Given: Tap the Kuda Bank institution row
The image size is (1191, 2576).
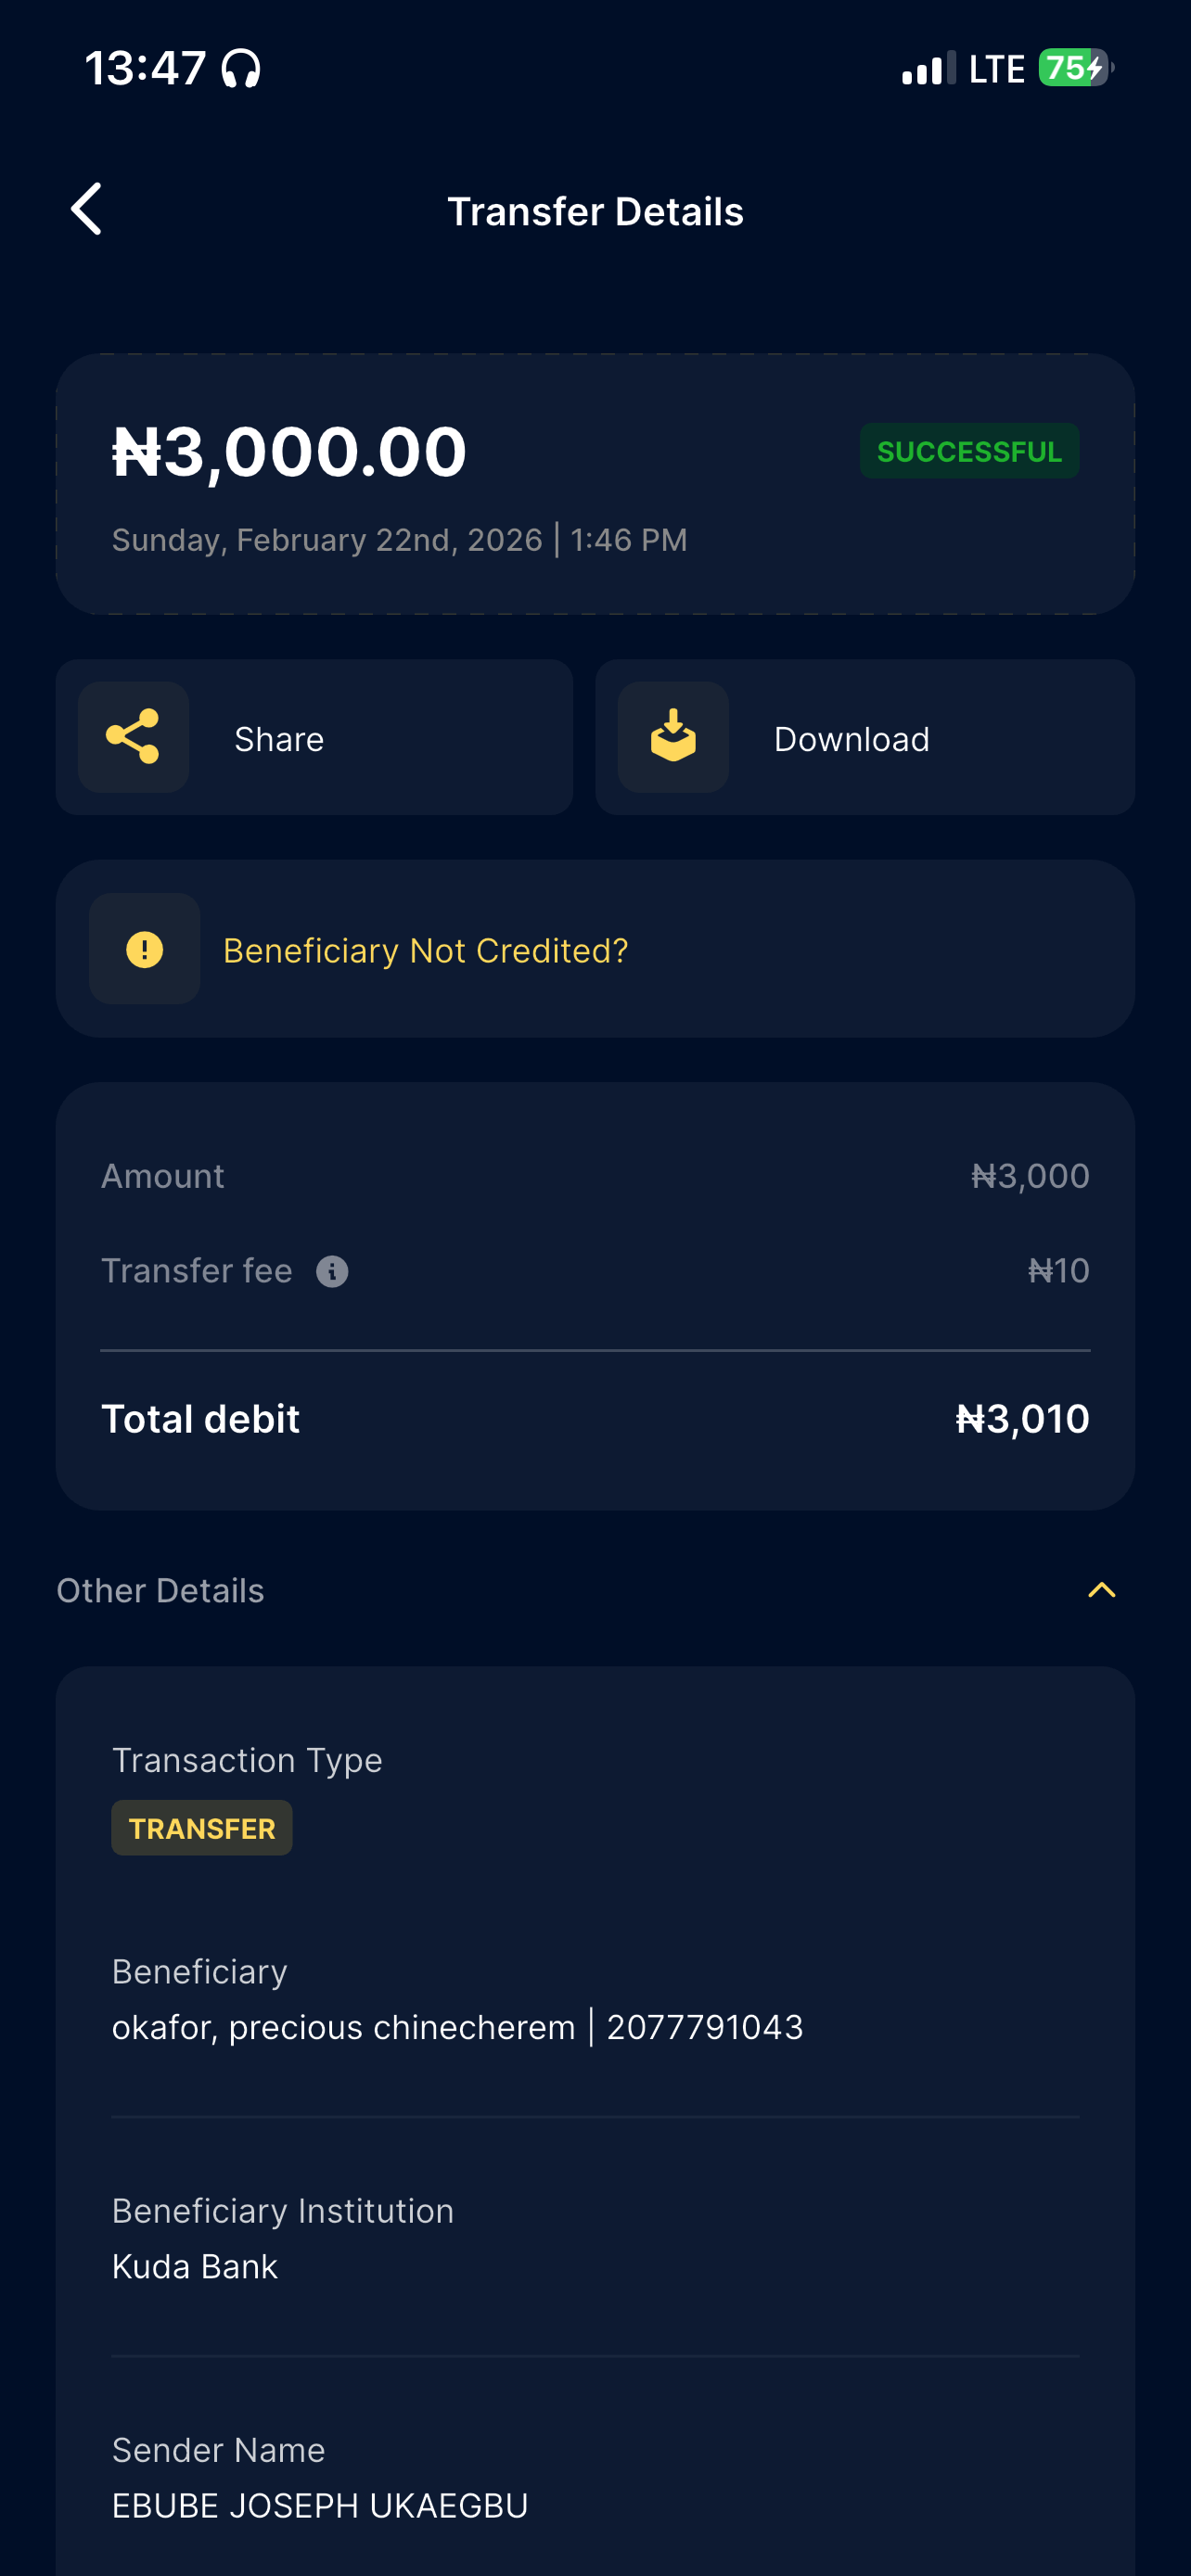Looking at the screenshot, I should 195,2266.
